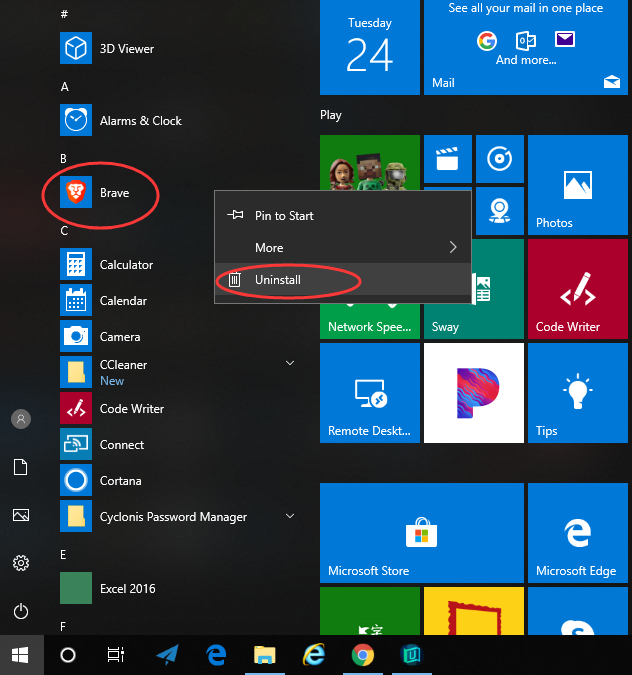Open the Cyclonis Password Manager folder icon
Image resolution: width=632 pixels, height=675 pixels.
(76, 516)
